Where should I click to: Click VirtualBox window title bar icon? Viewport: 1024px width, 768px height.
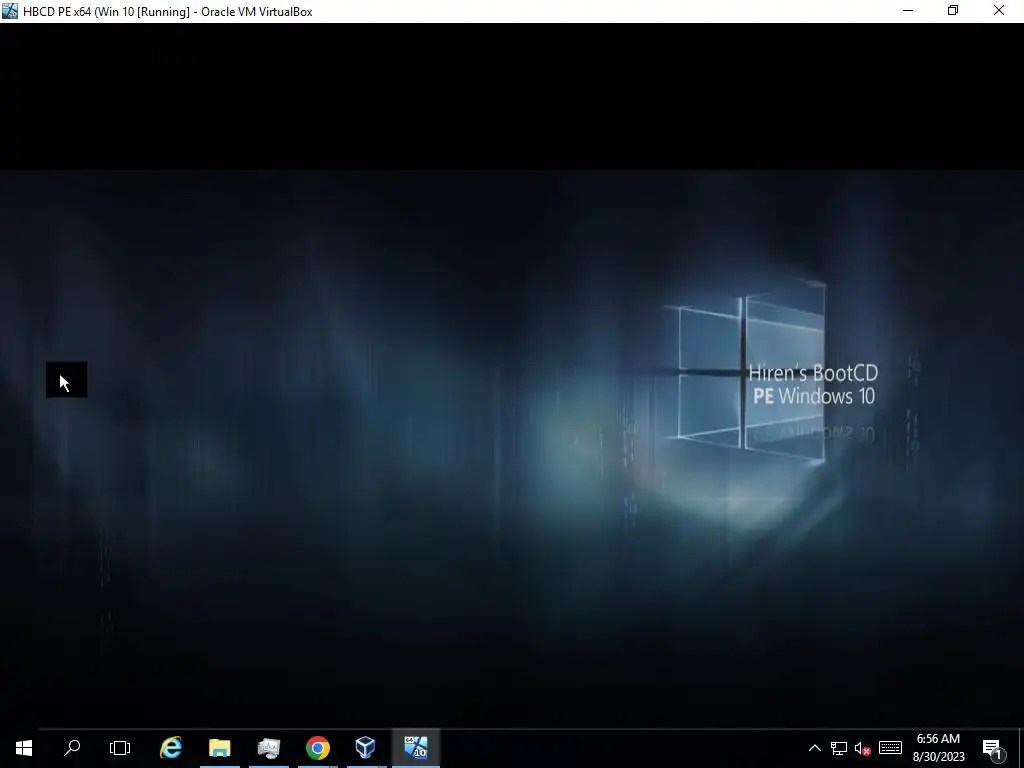coord(10,11)
